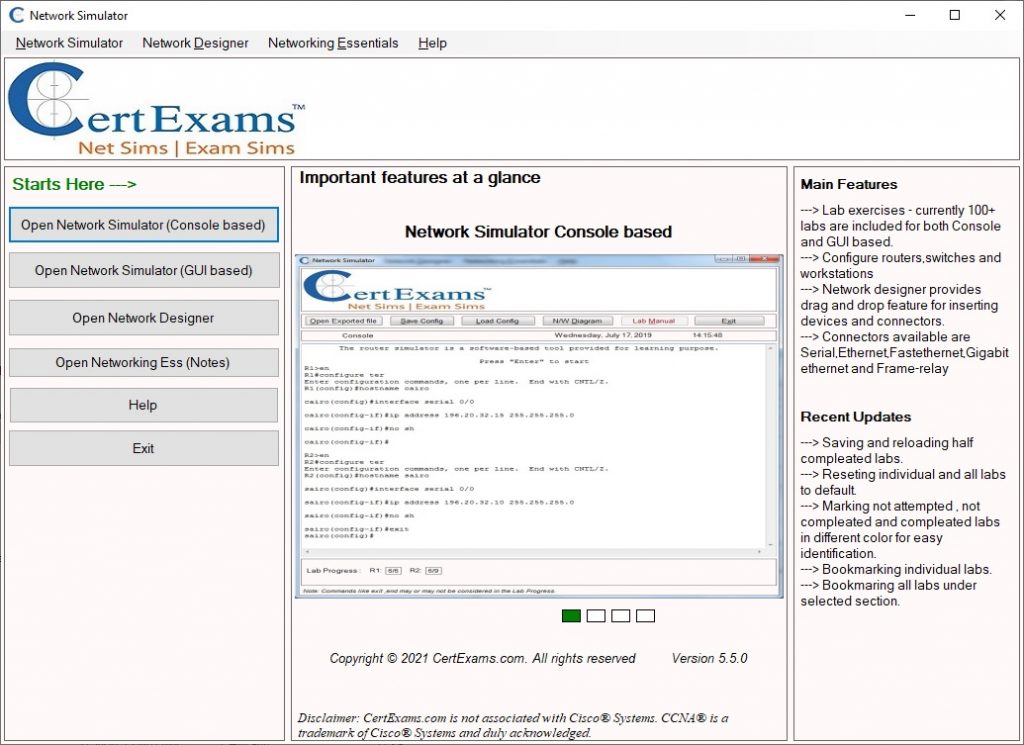The image size is (1024, 745).
Task: Select the last carousel indicator square
Action: (x=645, y=616)
